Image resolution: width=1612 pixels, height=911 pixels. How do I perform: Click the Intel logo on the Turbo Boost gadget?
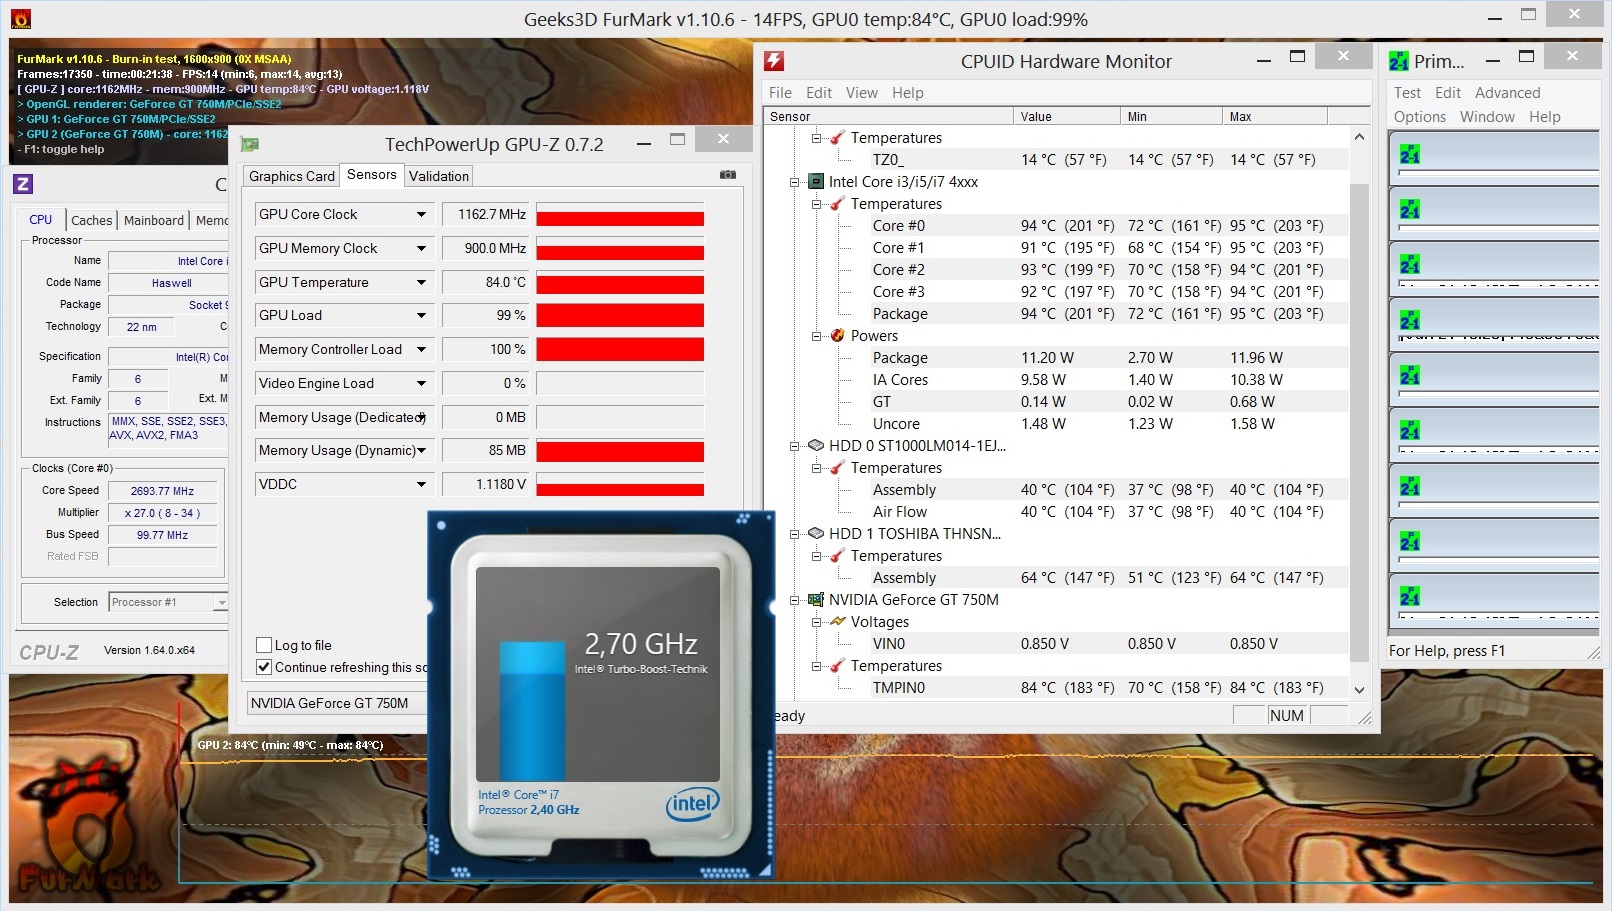693,803
